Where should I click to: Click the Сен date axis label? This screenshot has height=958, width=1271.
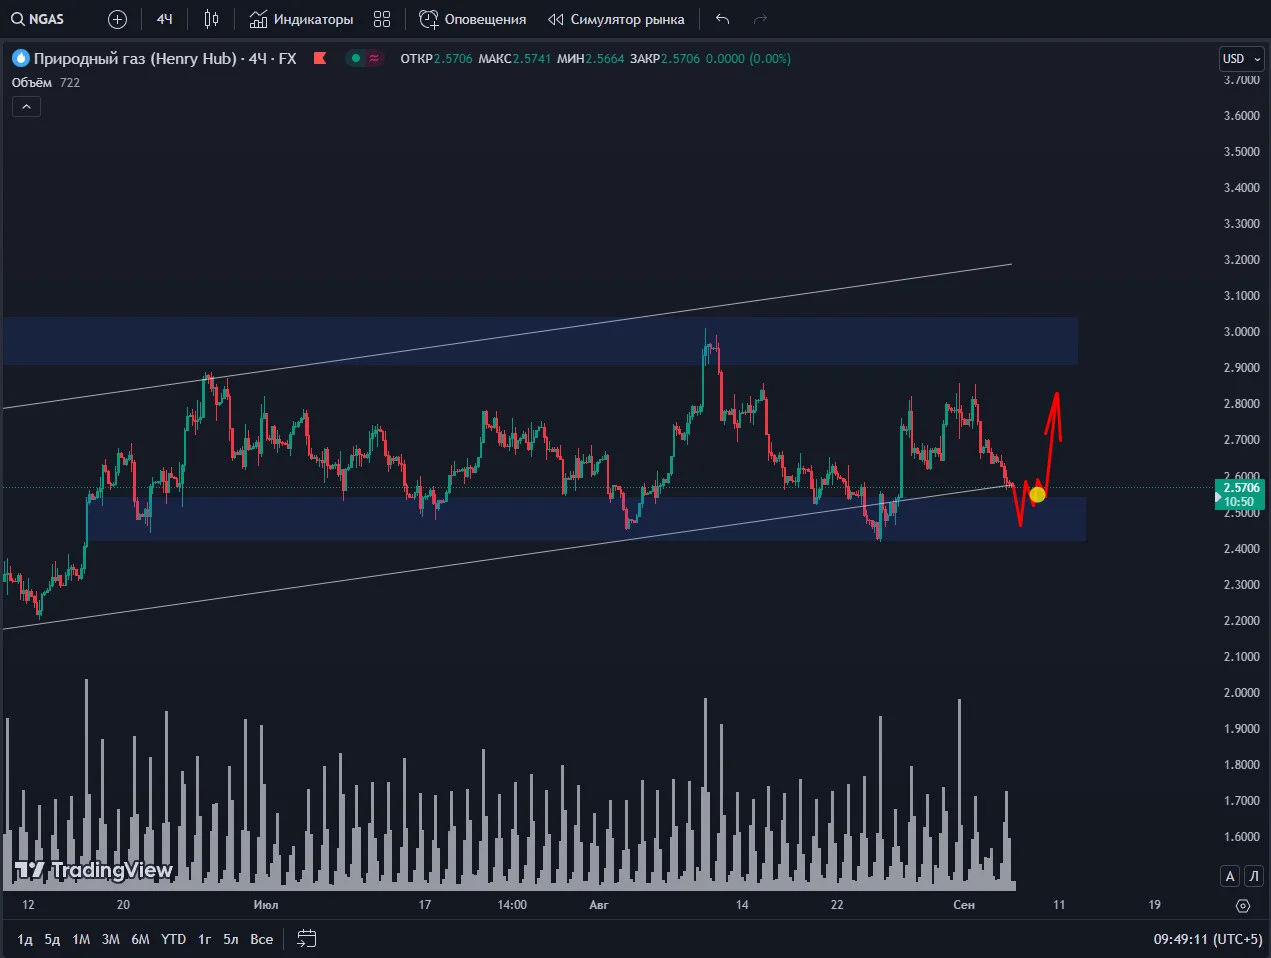964,905
